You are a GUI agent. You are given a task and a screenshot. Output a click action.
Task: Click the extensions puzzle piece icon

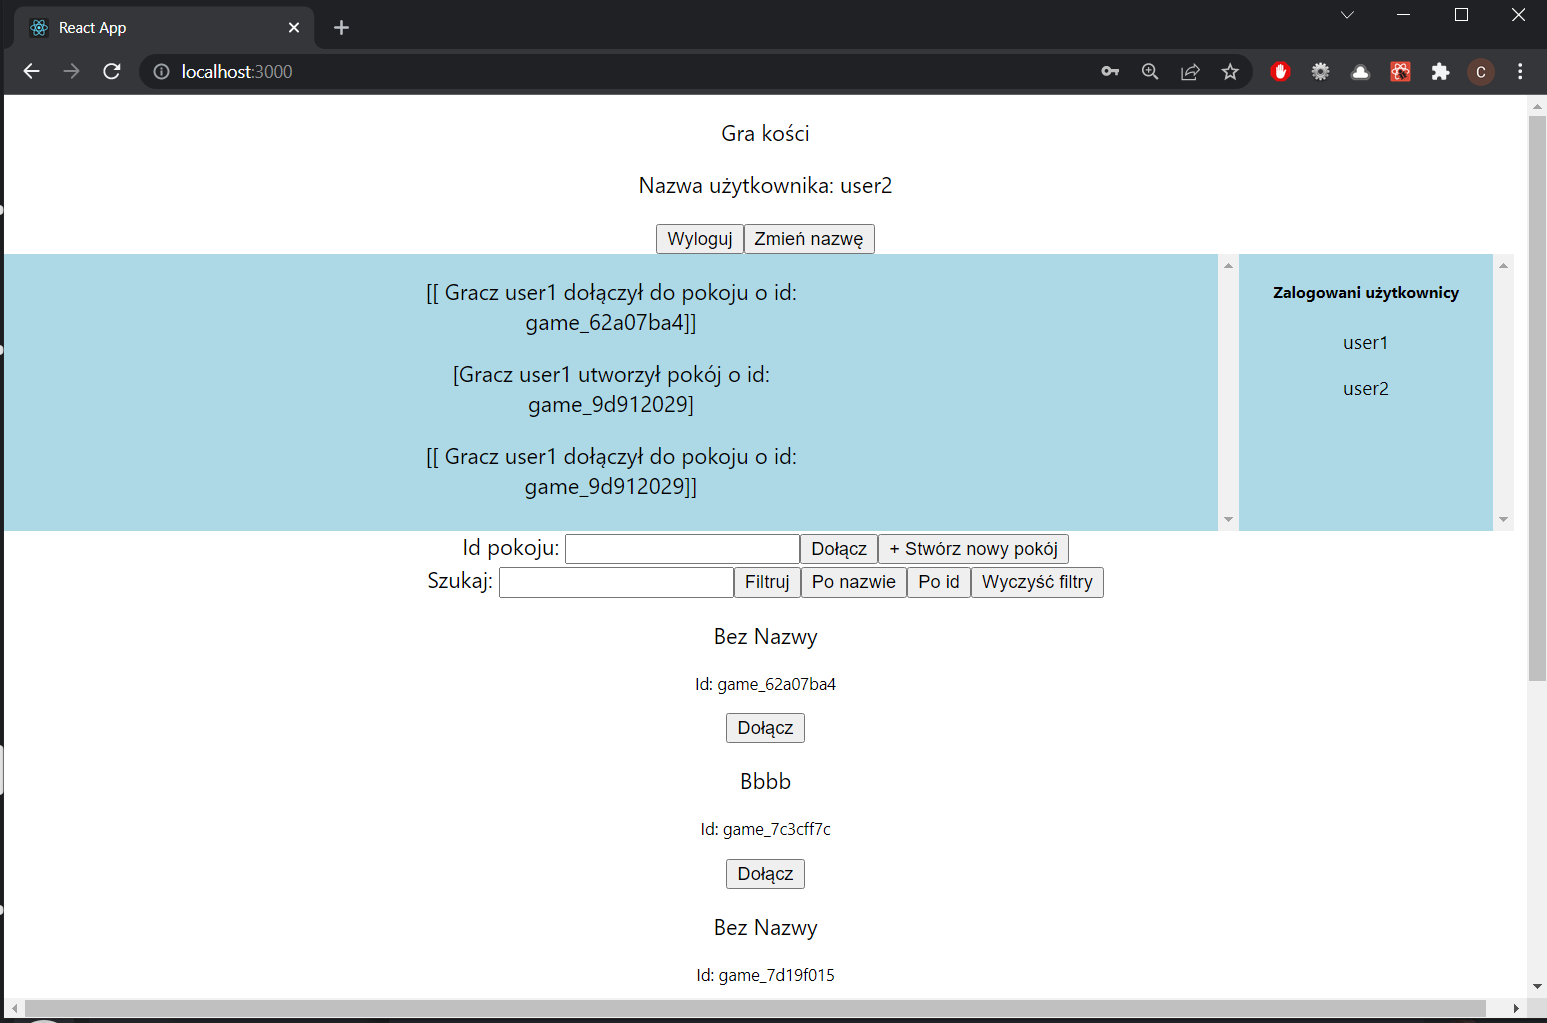pos(1440,71)
